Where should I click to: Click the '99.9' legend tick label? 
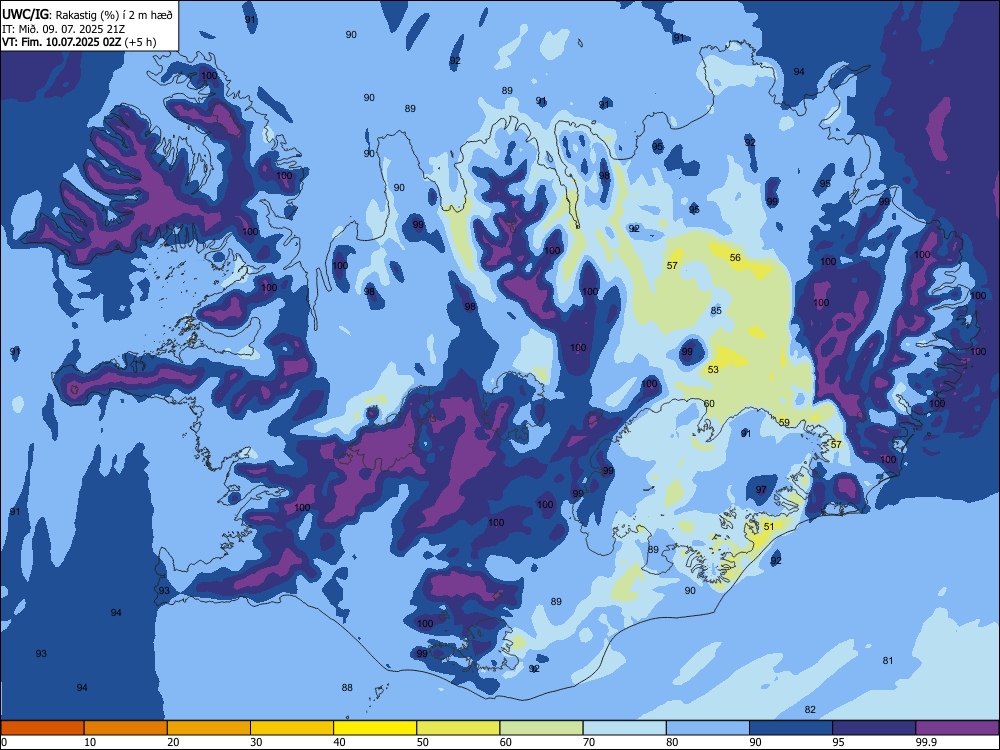click(x=926, y=742)
